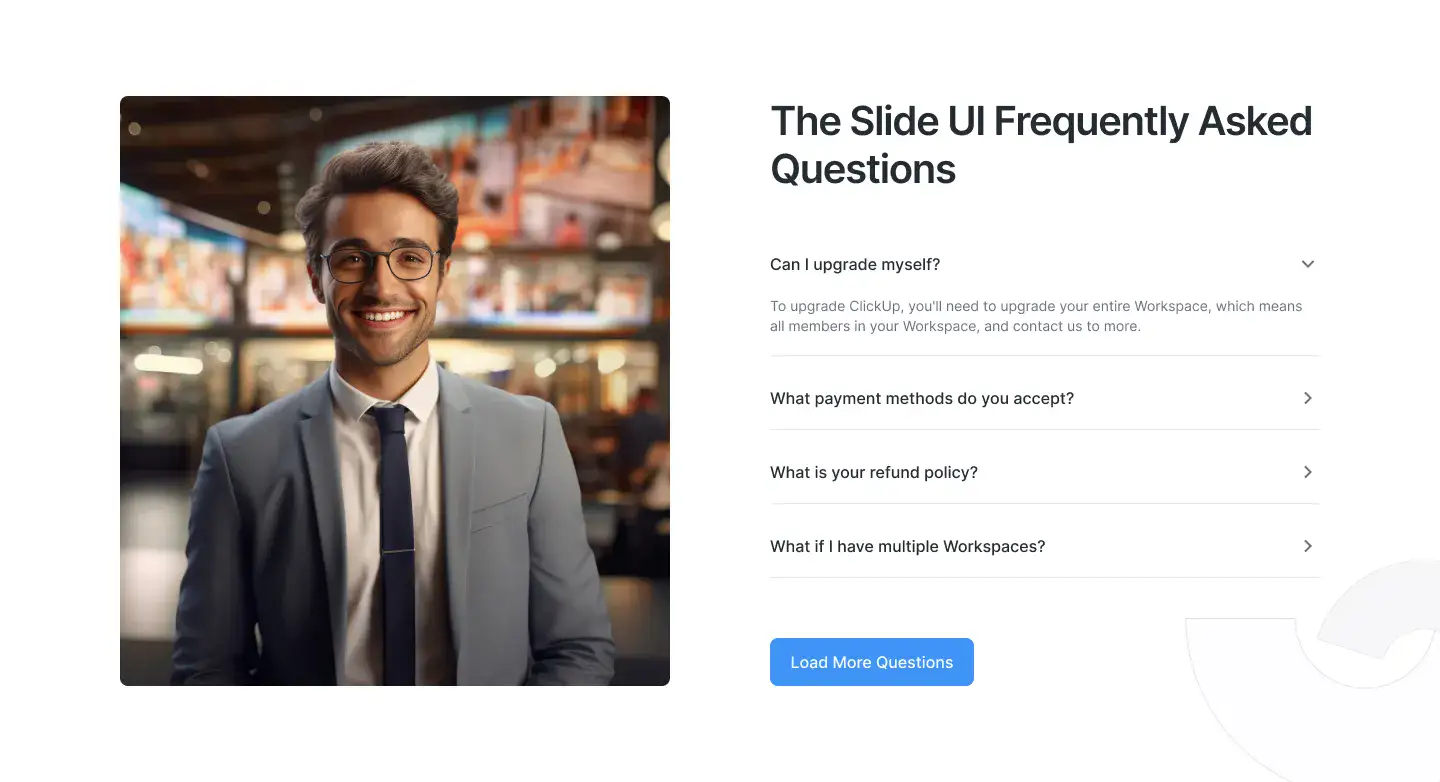1440x782 pixels.
Task: Click the Load More Questions button
Action: [872, 662]
